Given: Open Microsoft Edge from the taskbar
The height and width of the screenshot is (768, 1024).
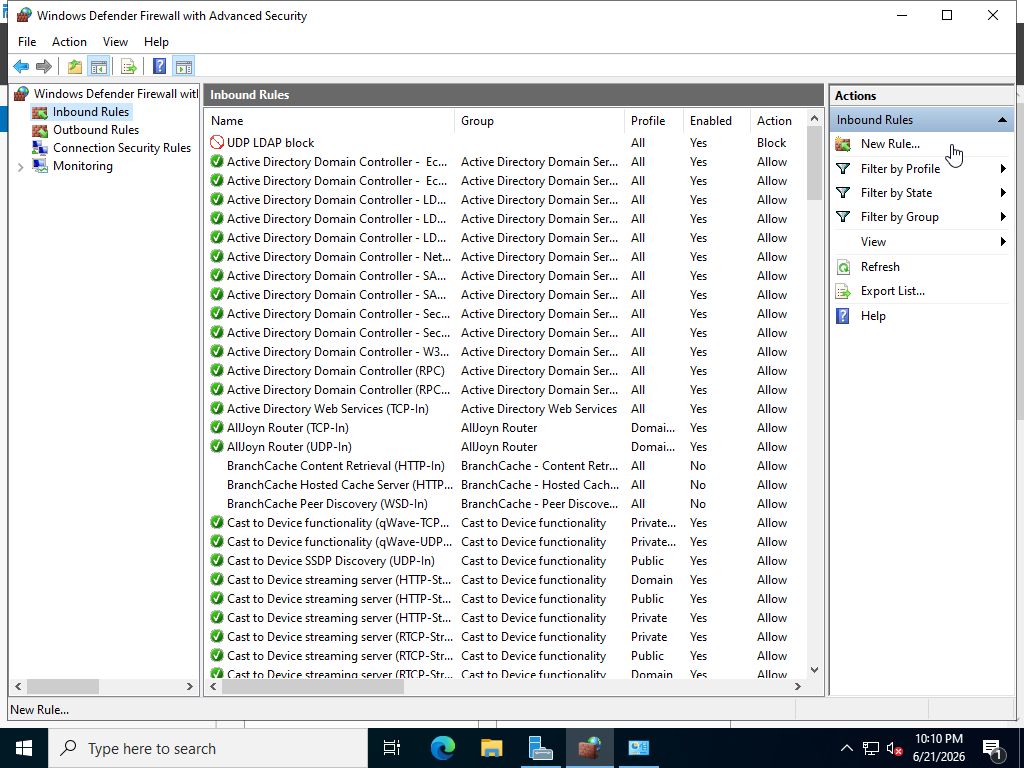Looking at the screenshot, I should (443, 748).
